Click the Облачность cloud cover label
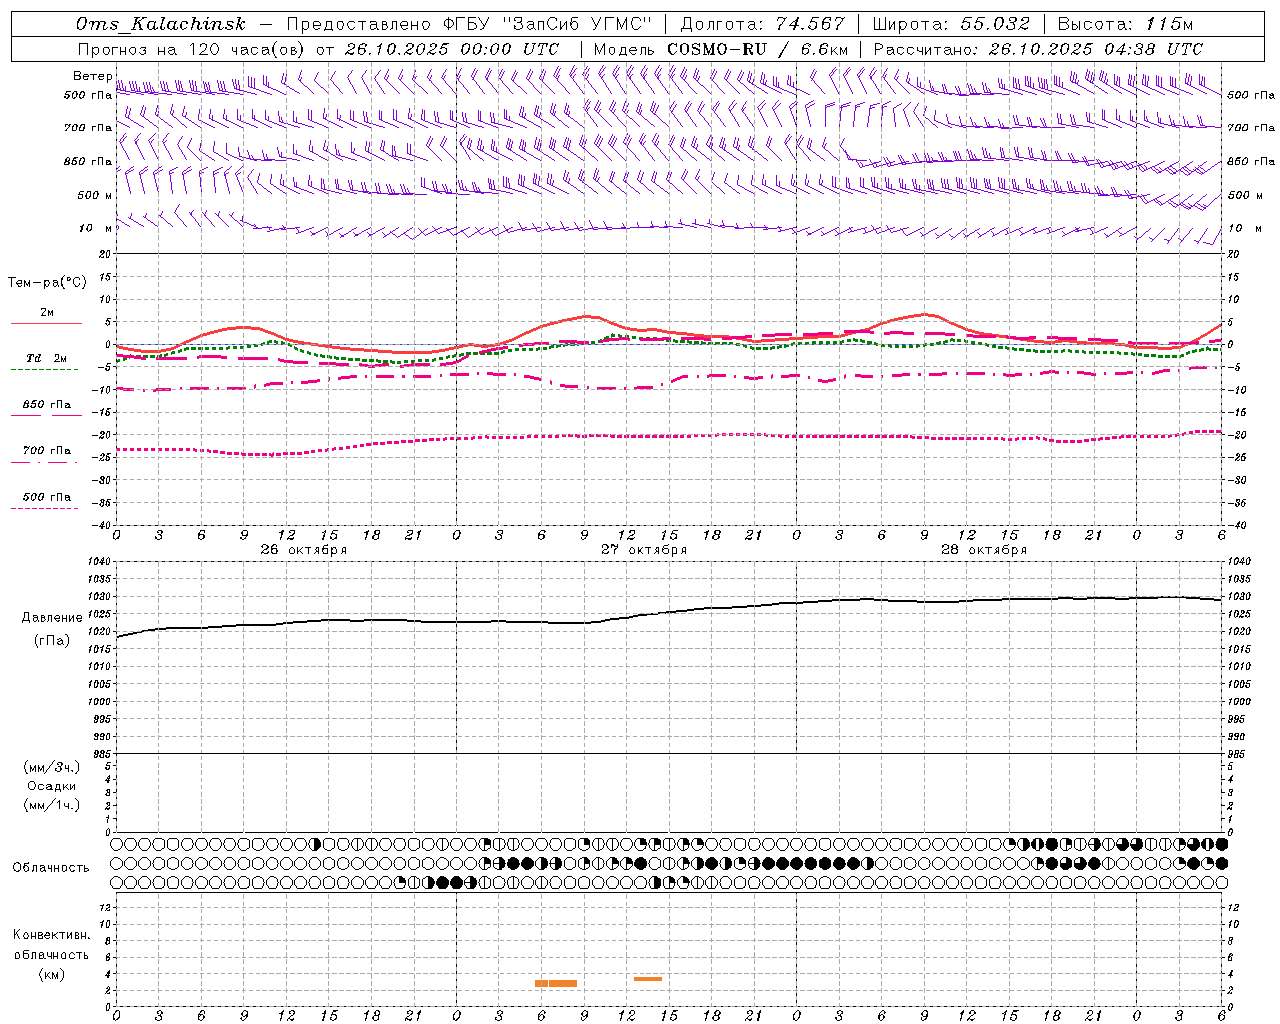Viewport: 1280px width, 1024px height. pos(51,868)
